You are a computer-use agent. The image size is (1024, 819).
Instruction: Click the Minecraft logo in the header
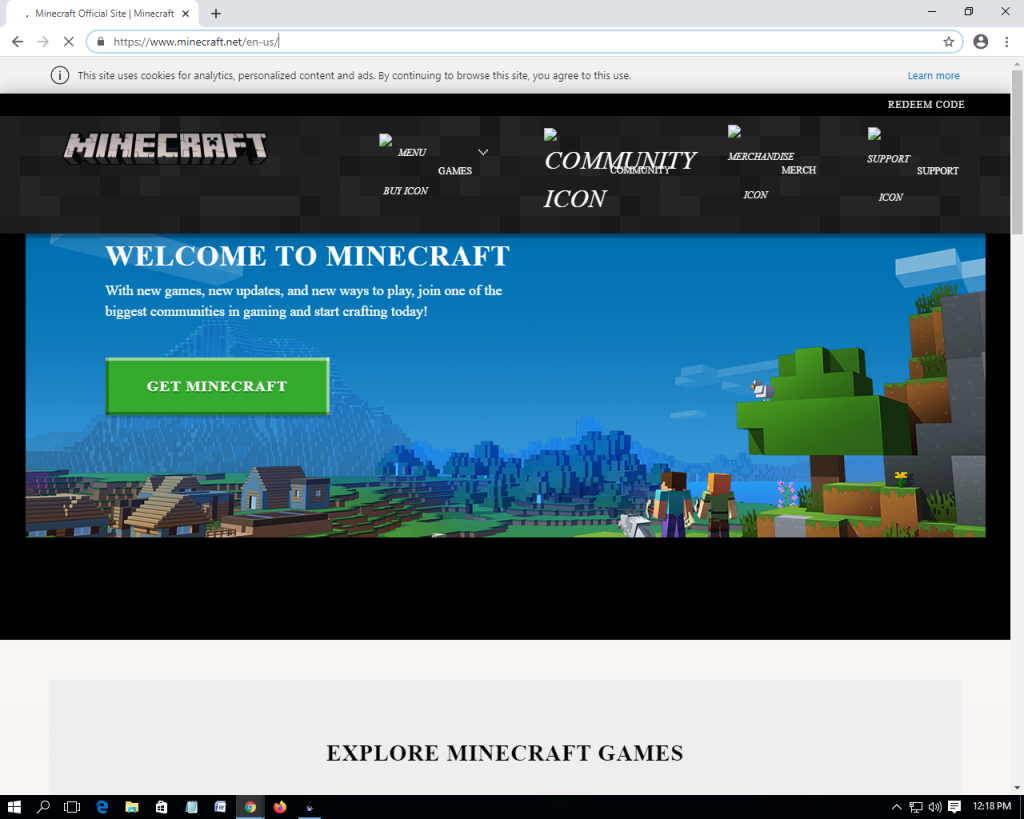(x=165, y=148)
